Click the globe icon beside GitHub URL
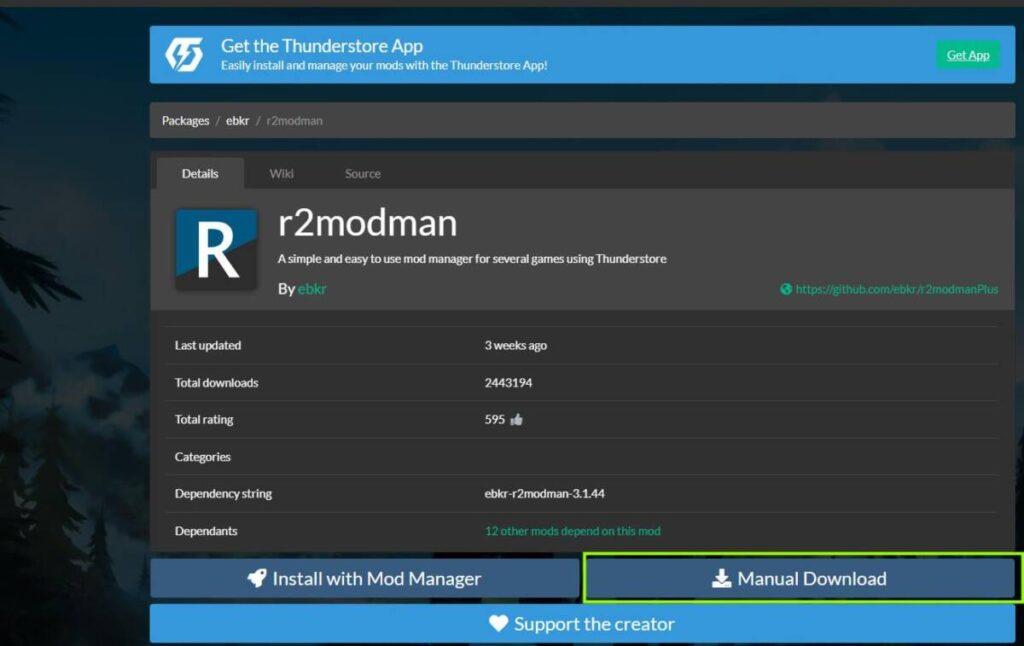 [786, 289]
